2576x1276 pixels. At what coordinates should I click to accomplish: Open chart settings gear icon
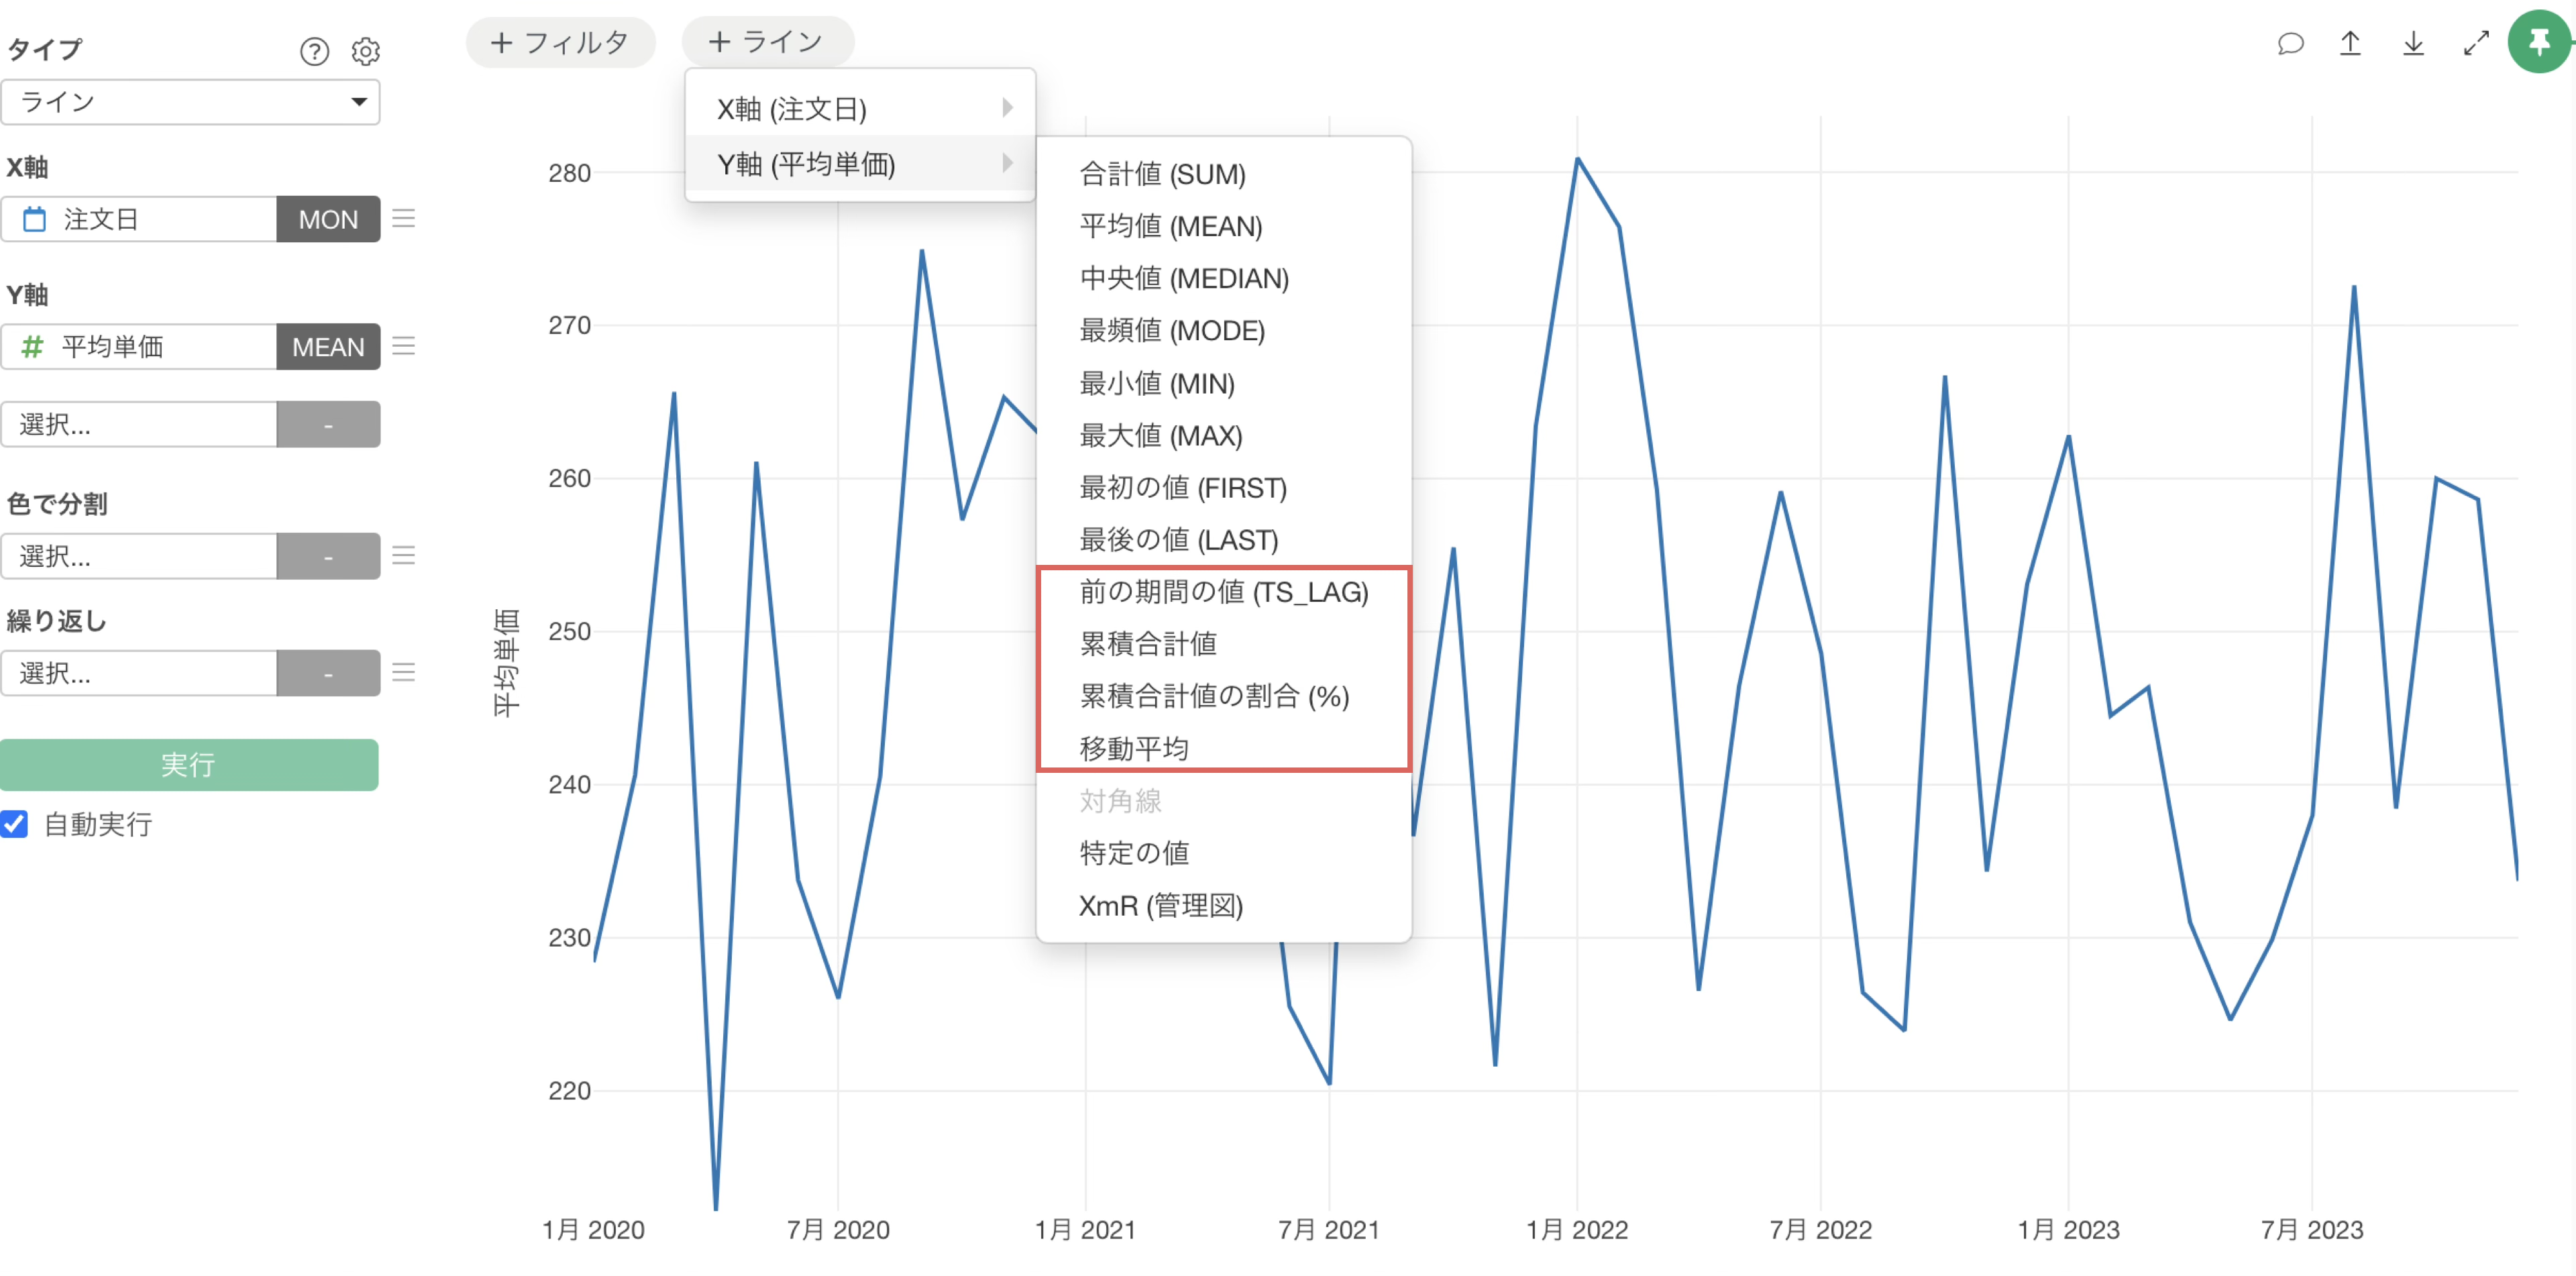pos(366,51)
